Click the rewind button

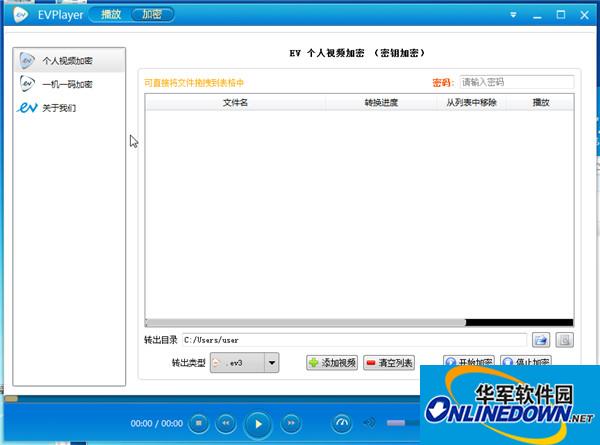tap(226, 423)
